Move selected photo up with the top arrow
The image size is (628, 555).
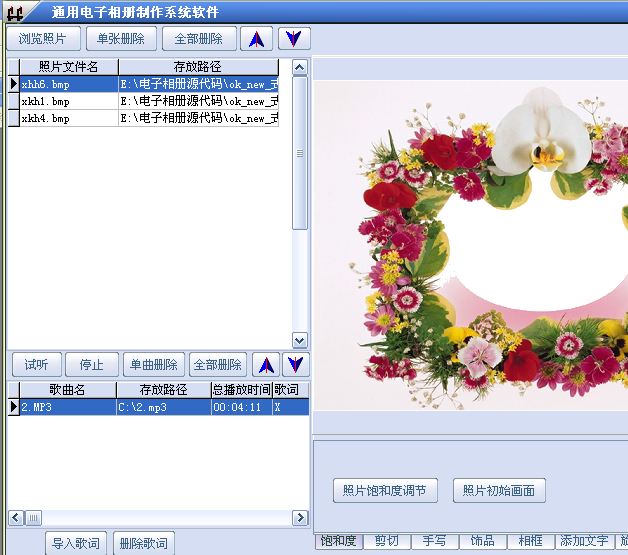[x=256, y=39]
